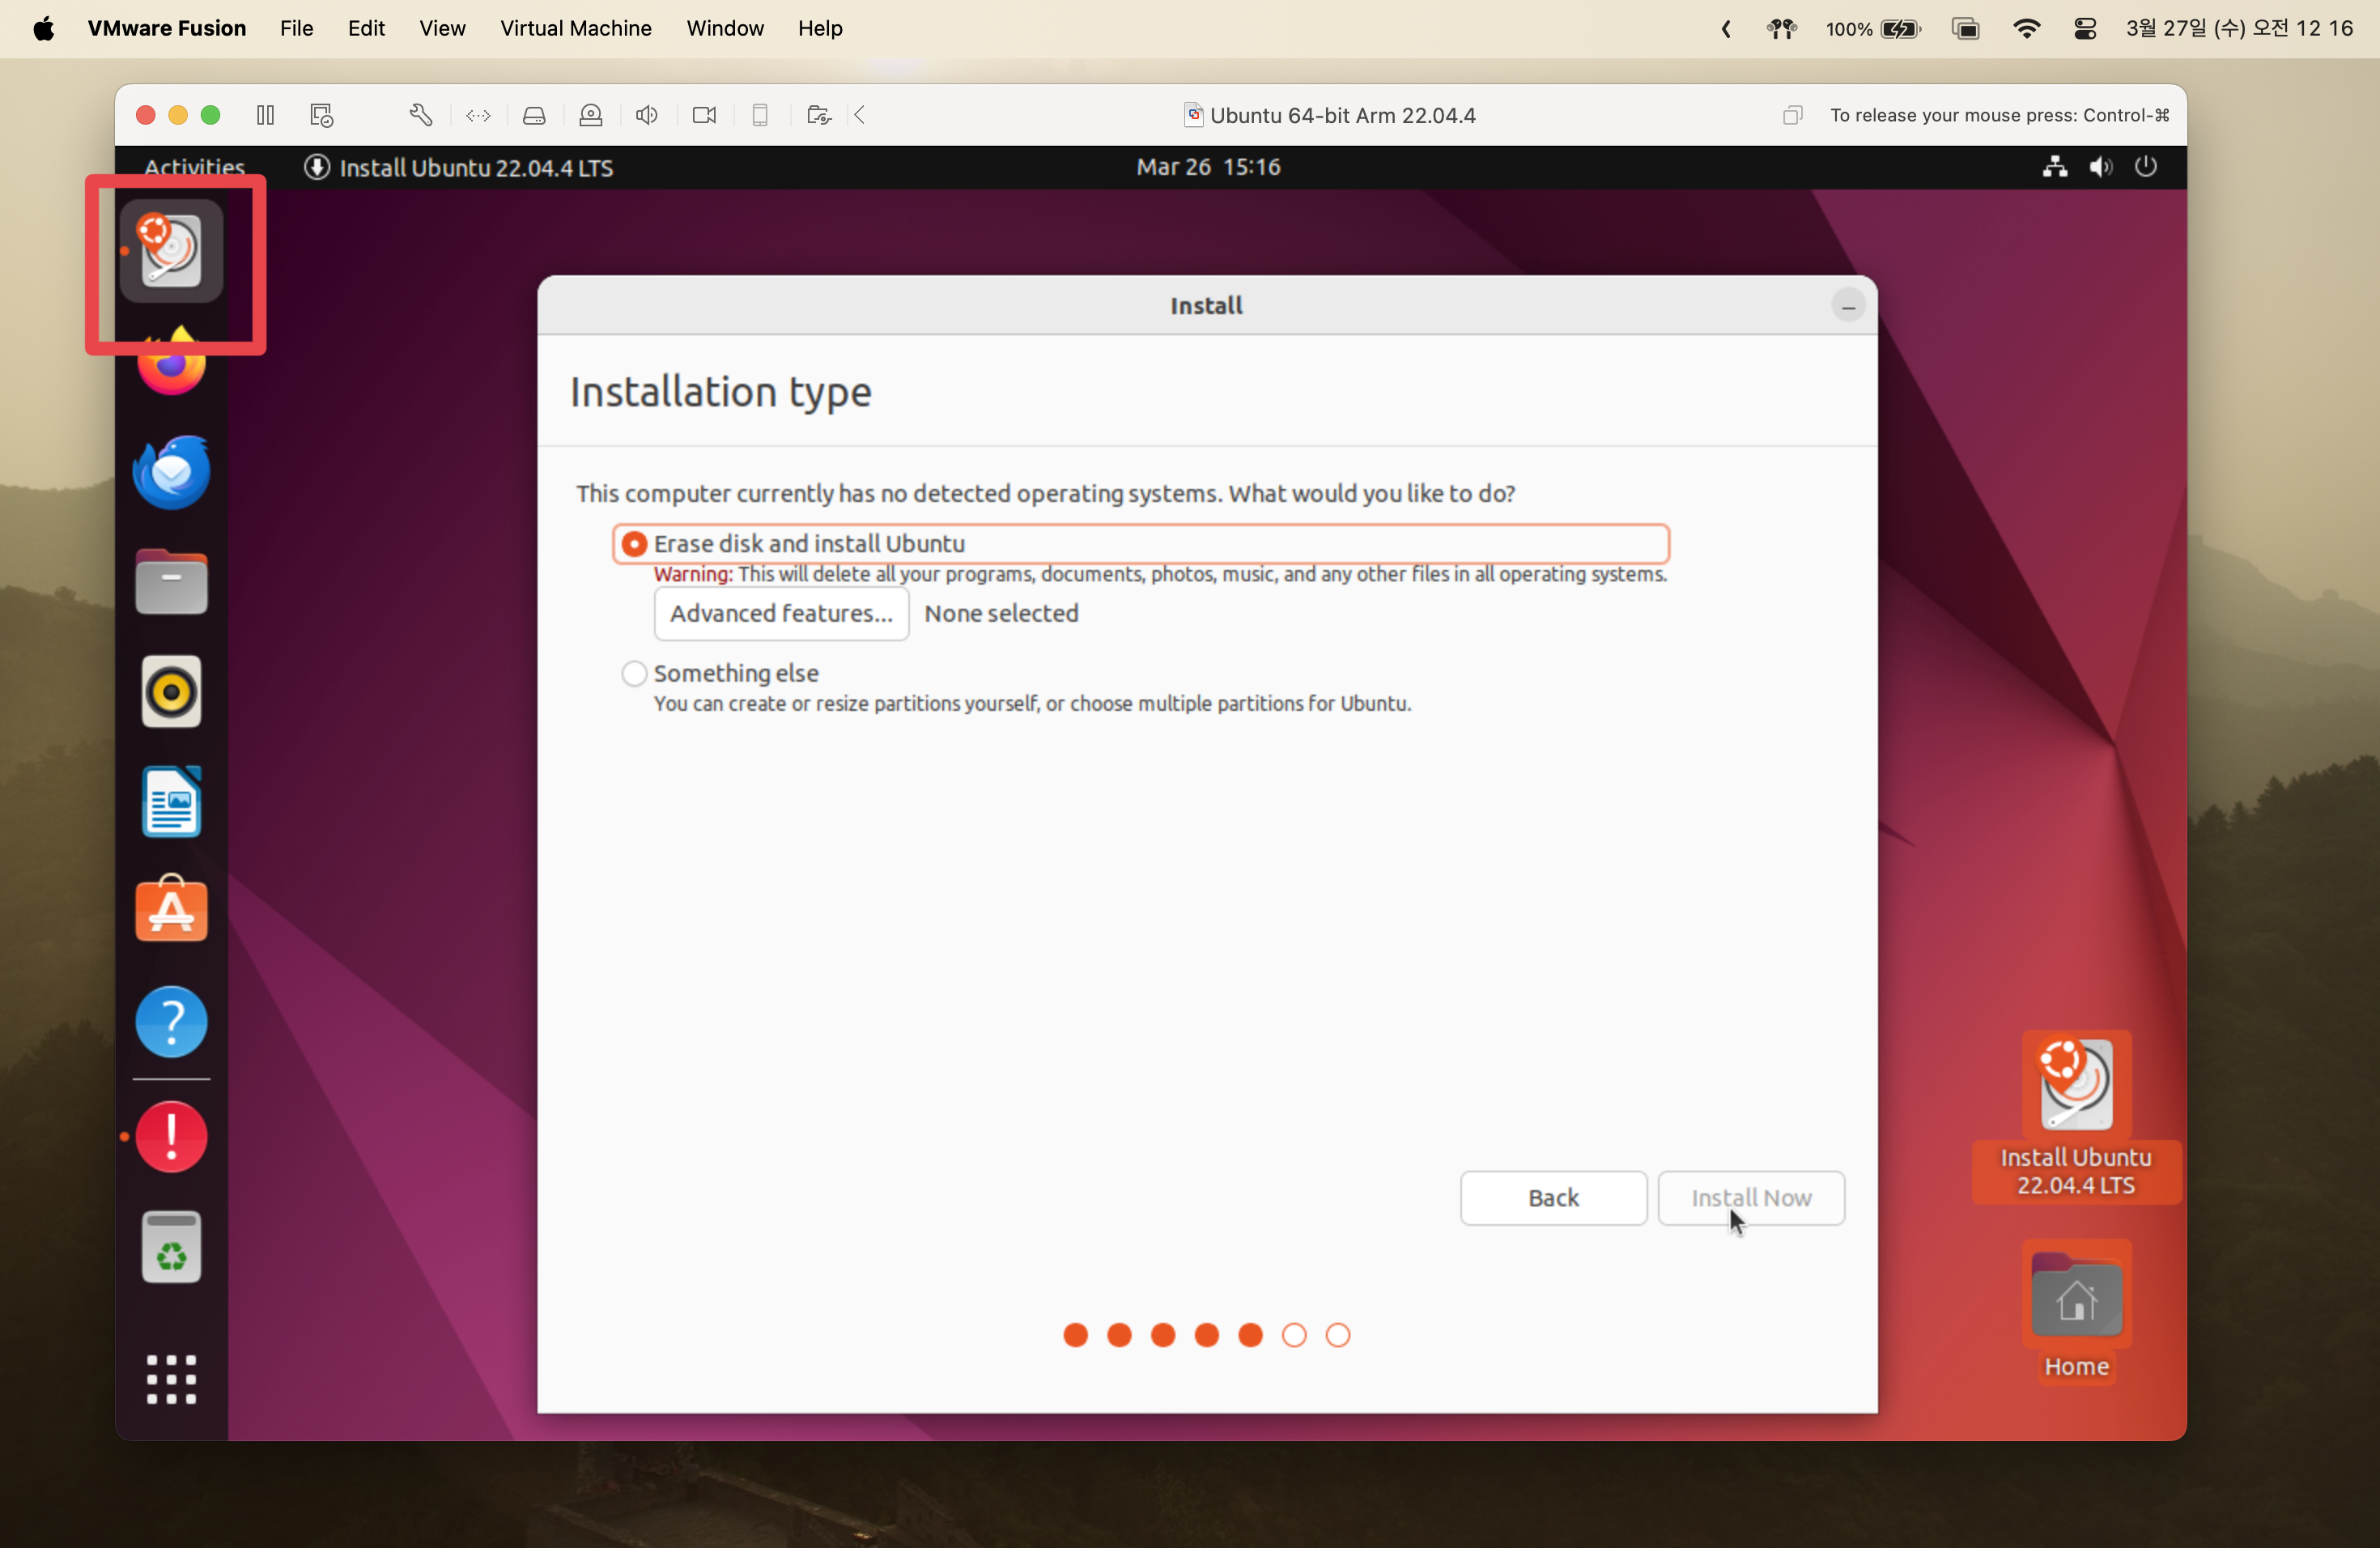Screen dimensions: 2380x1548
Task: Click the Ubuntu network status icon
Action: coord(2054,167)
